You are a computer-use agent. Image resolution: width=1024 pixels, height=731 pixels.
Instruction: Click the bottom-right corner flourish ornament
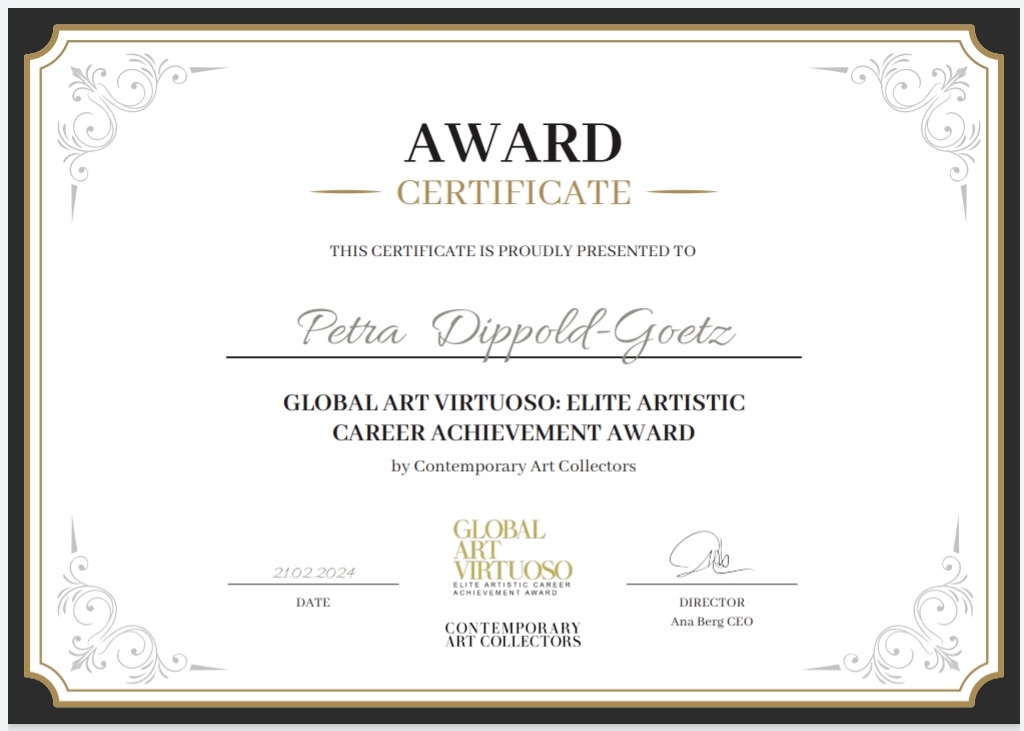(x=905, y=615)
